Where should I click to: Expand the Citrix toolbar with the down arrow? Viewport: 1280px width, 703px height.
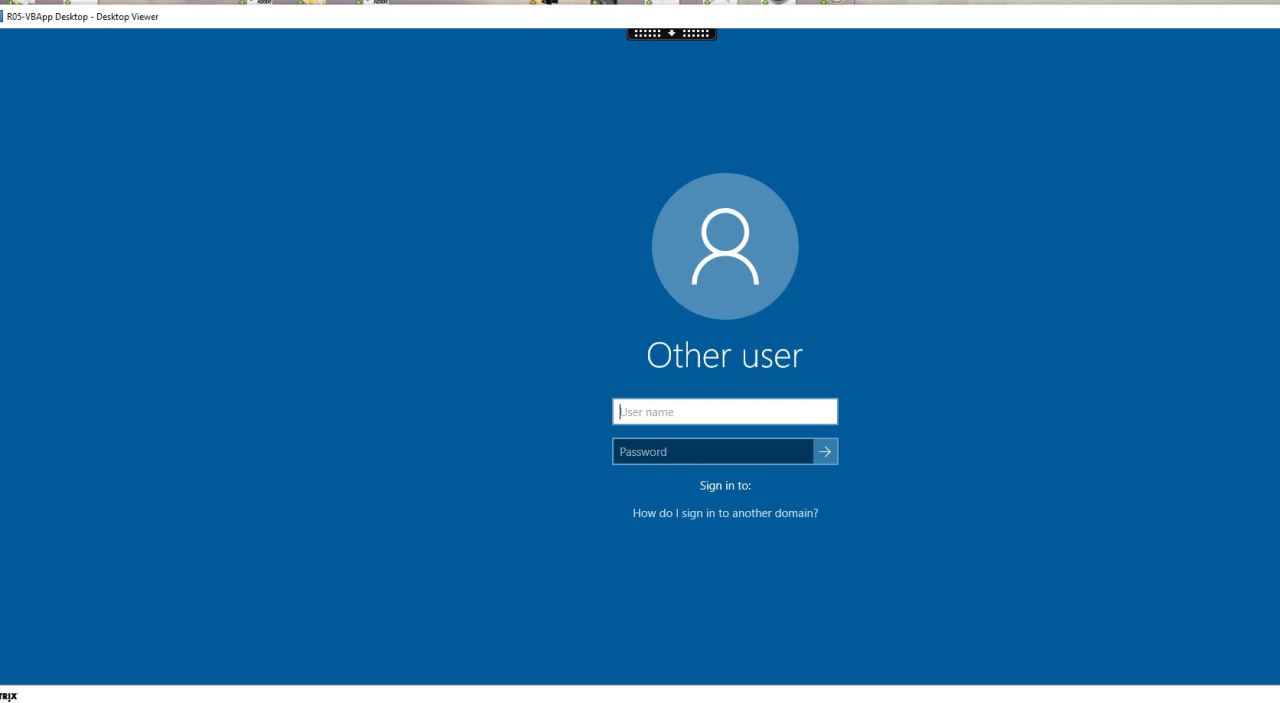671,32
